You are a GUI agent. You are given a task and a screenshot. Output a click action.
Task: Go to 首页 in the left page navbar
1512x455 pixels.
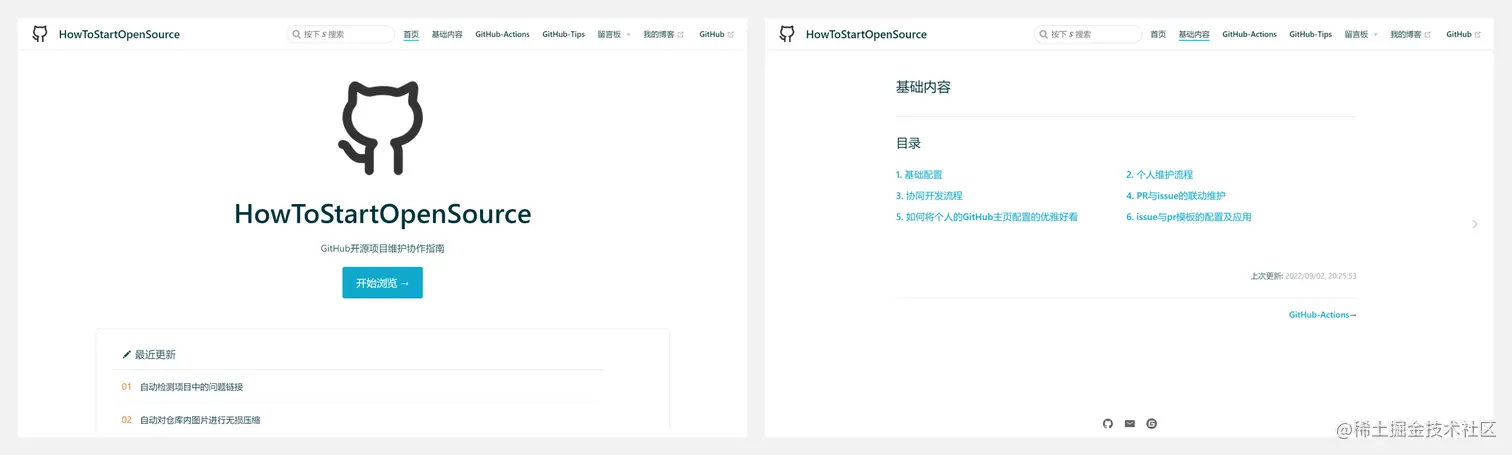[411, 34]
